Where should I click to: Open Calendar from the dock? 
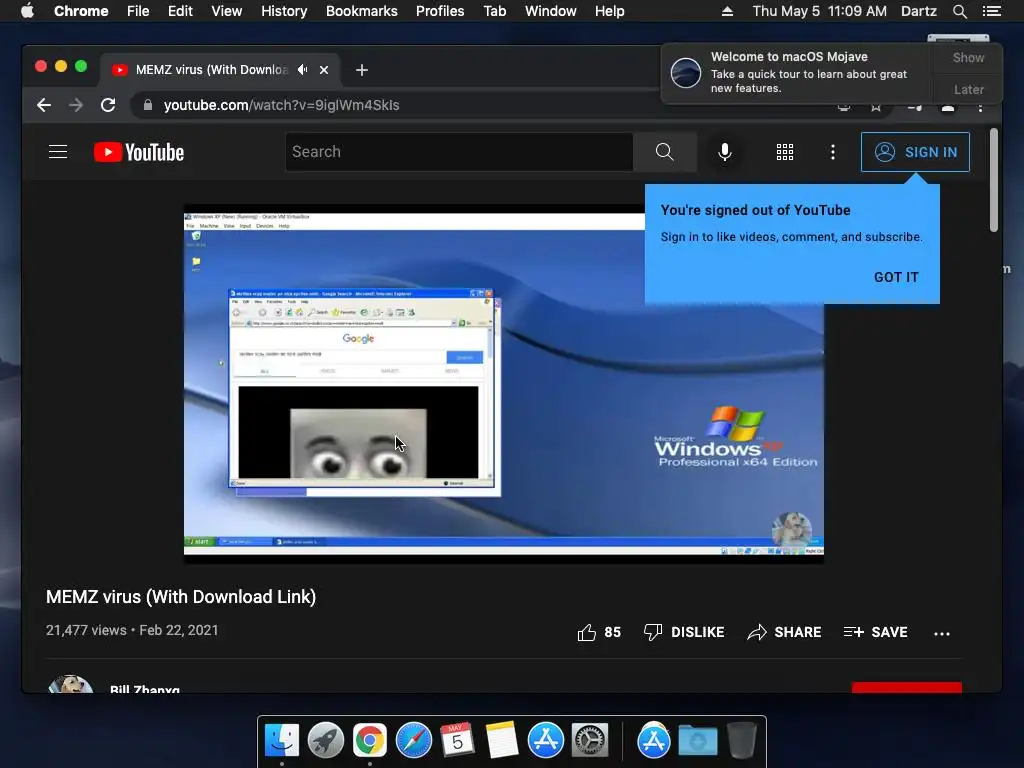coord(457,740)
